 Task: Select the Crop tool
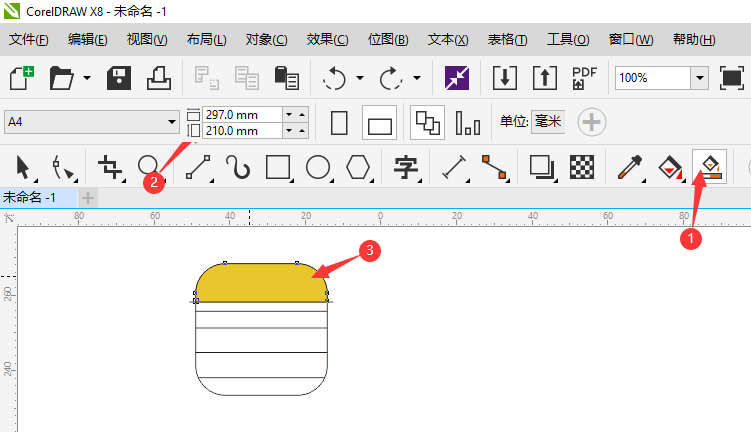107,166
